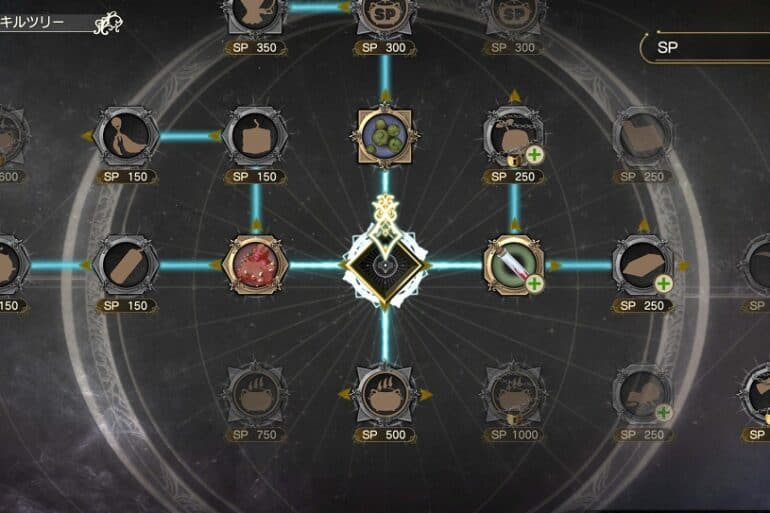Select the dimmed pot SP 750 node
Viewport: 770px width, 513px height.
pyautogui.click(x=255, y=394)
